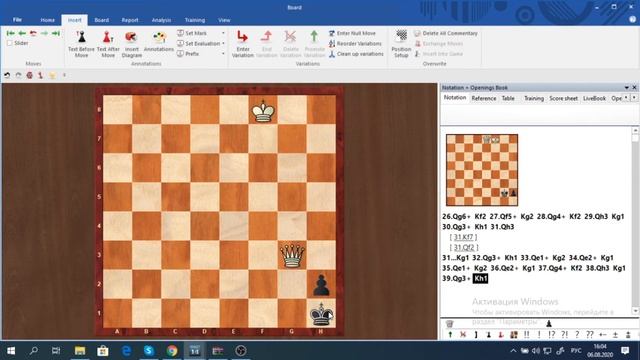Click !? interesting move symbol
This screenshot has width=640, height=360.
point(552,335)
